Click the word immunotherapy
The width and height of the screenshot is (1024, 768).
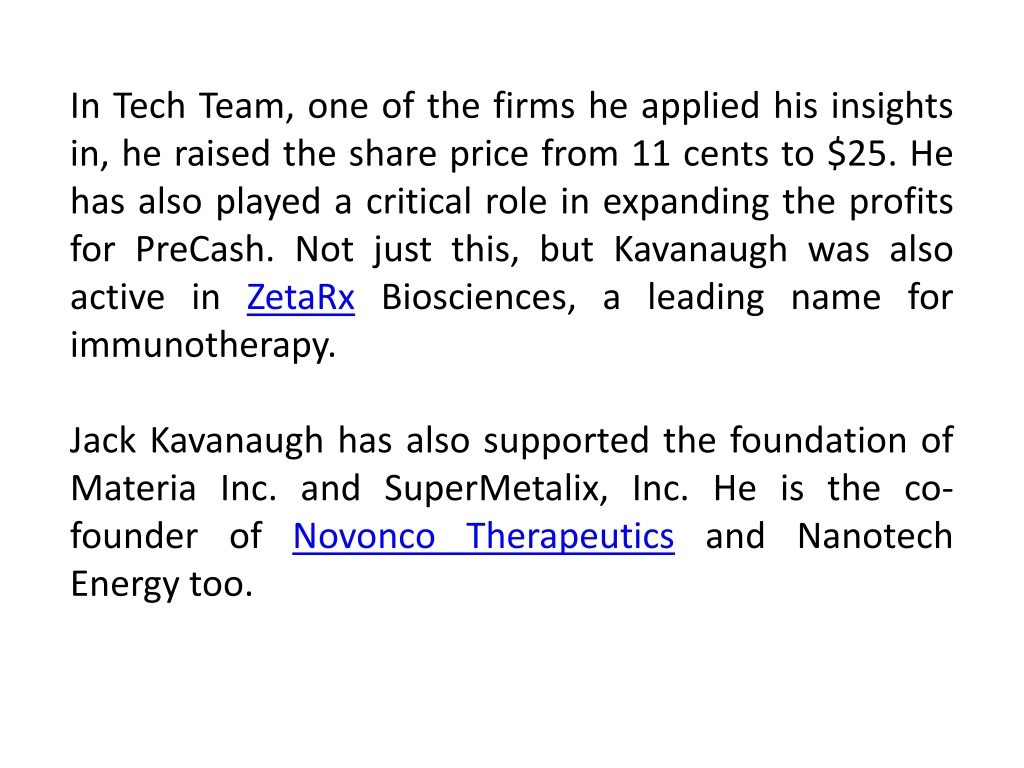(202, 346)
